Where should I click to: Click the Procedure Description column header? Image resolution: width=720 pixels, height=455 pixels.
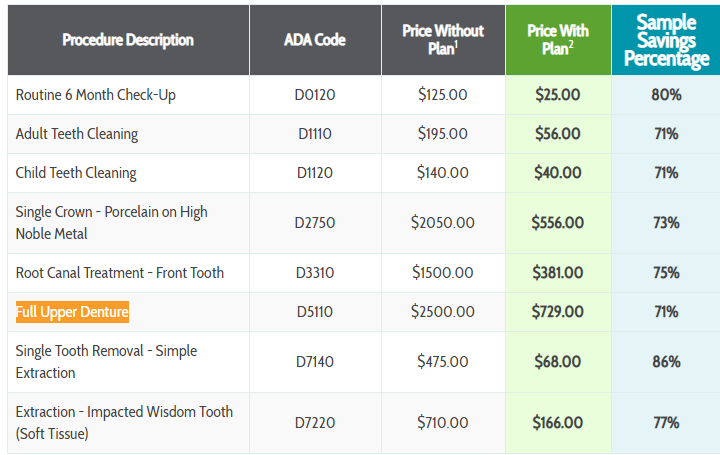(x=128, y=40)
